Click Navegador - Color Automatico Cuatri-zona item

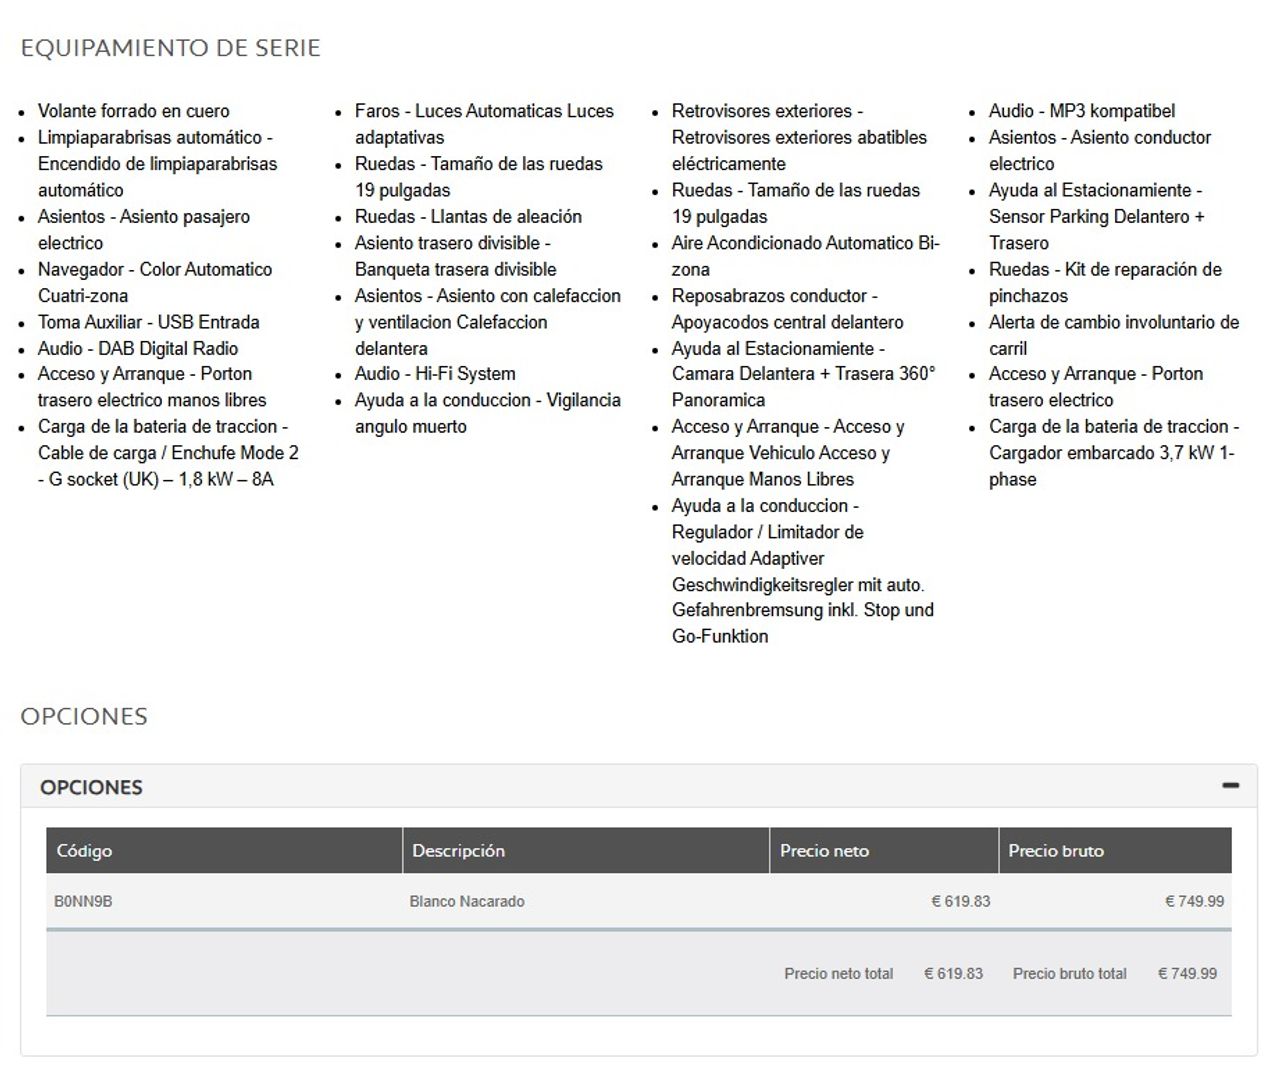[155, 282]
